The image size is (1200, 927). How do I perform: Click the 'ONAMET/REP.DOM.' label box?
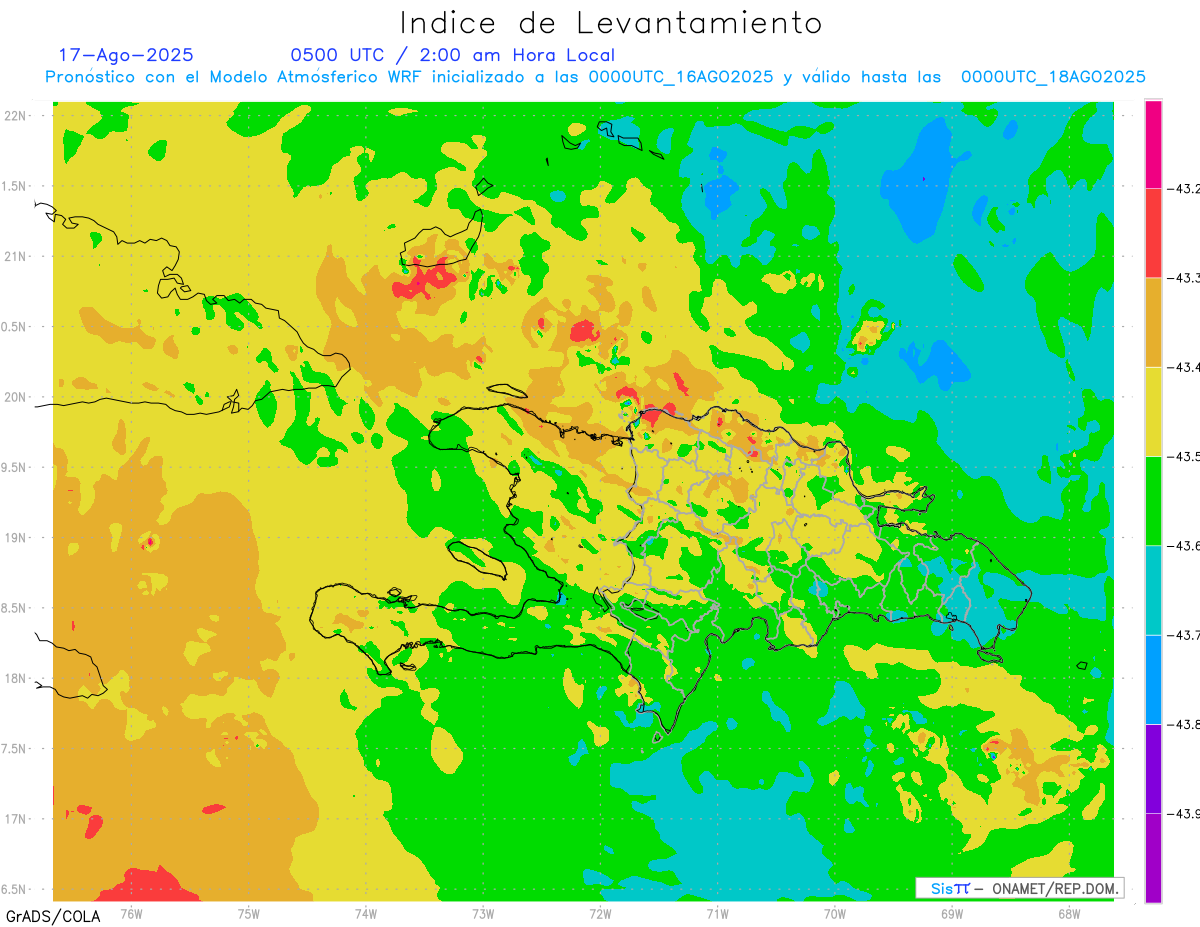1020,888
